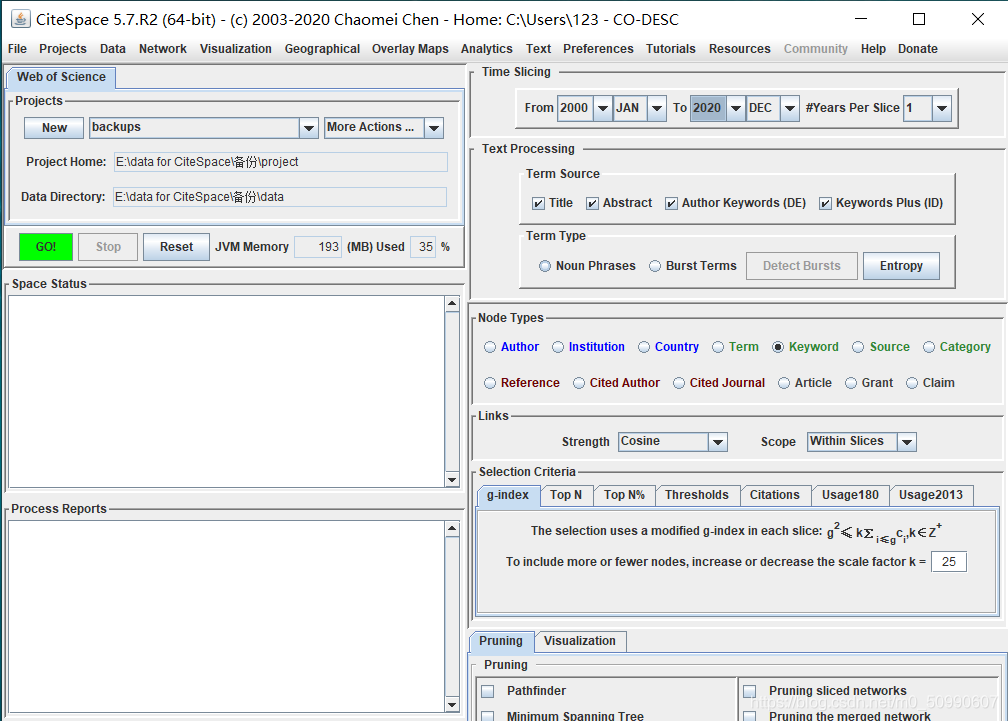Select Country node type
This screenshot has height=721, width=1008.
coord(644,347)
